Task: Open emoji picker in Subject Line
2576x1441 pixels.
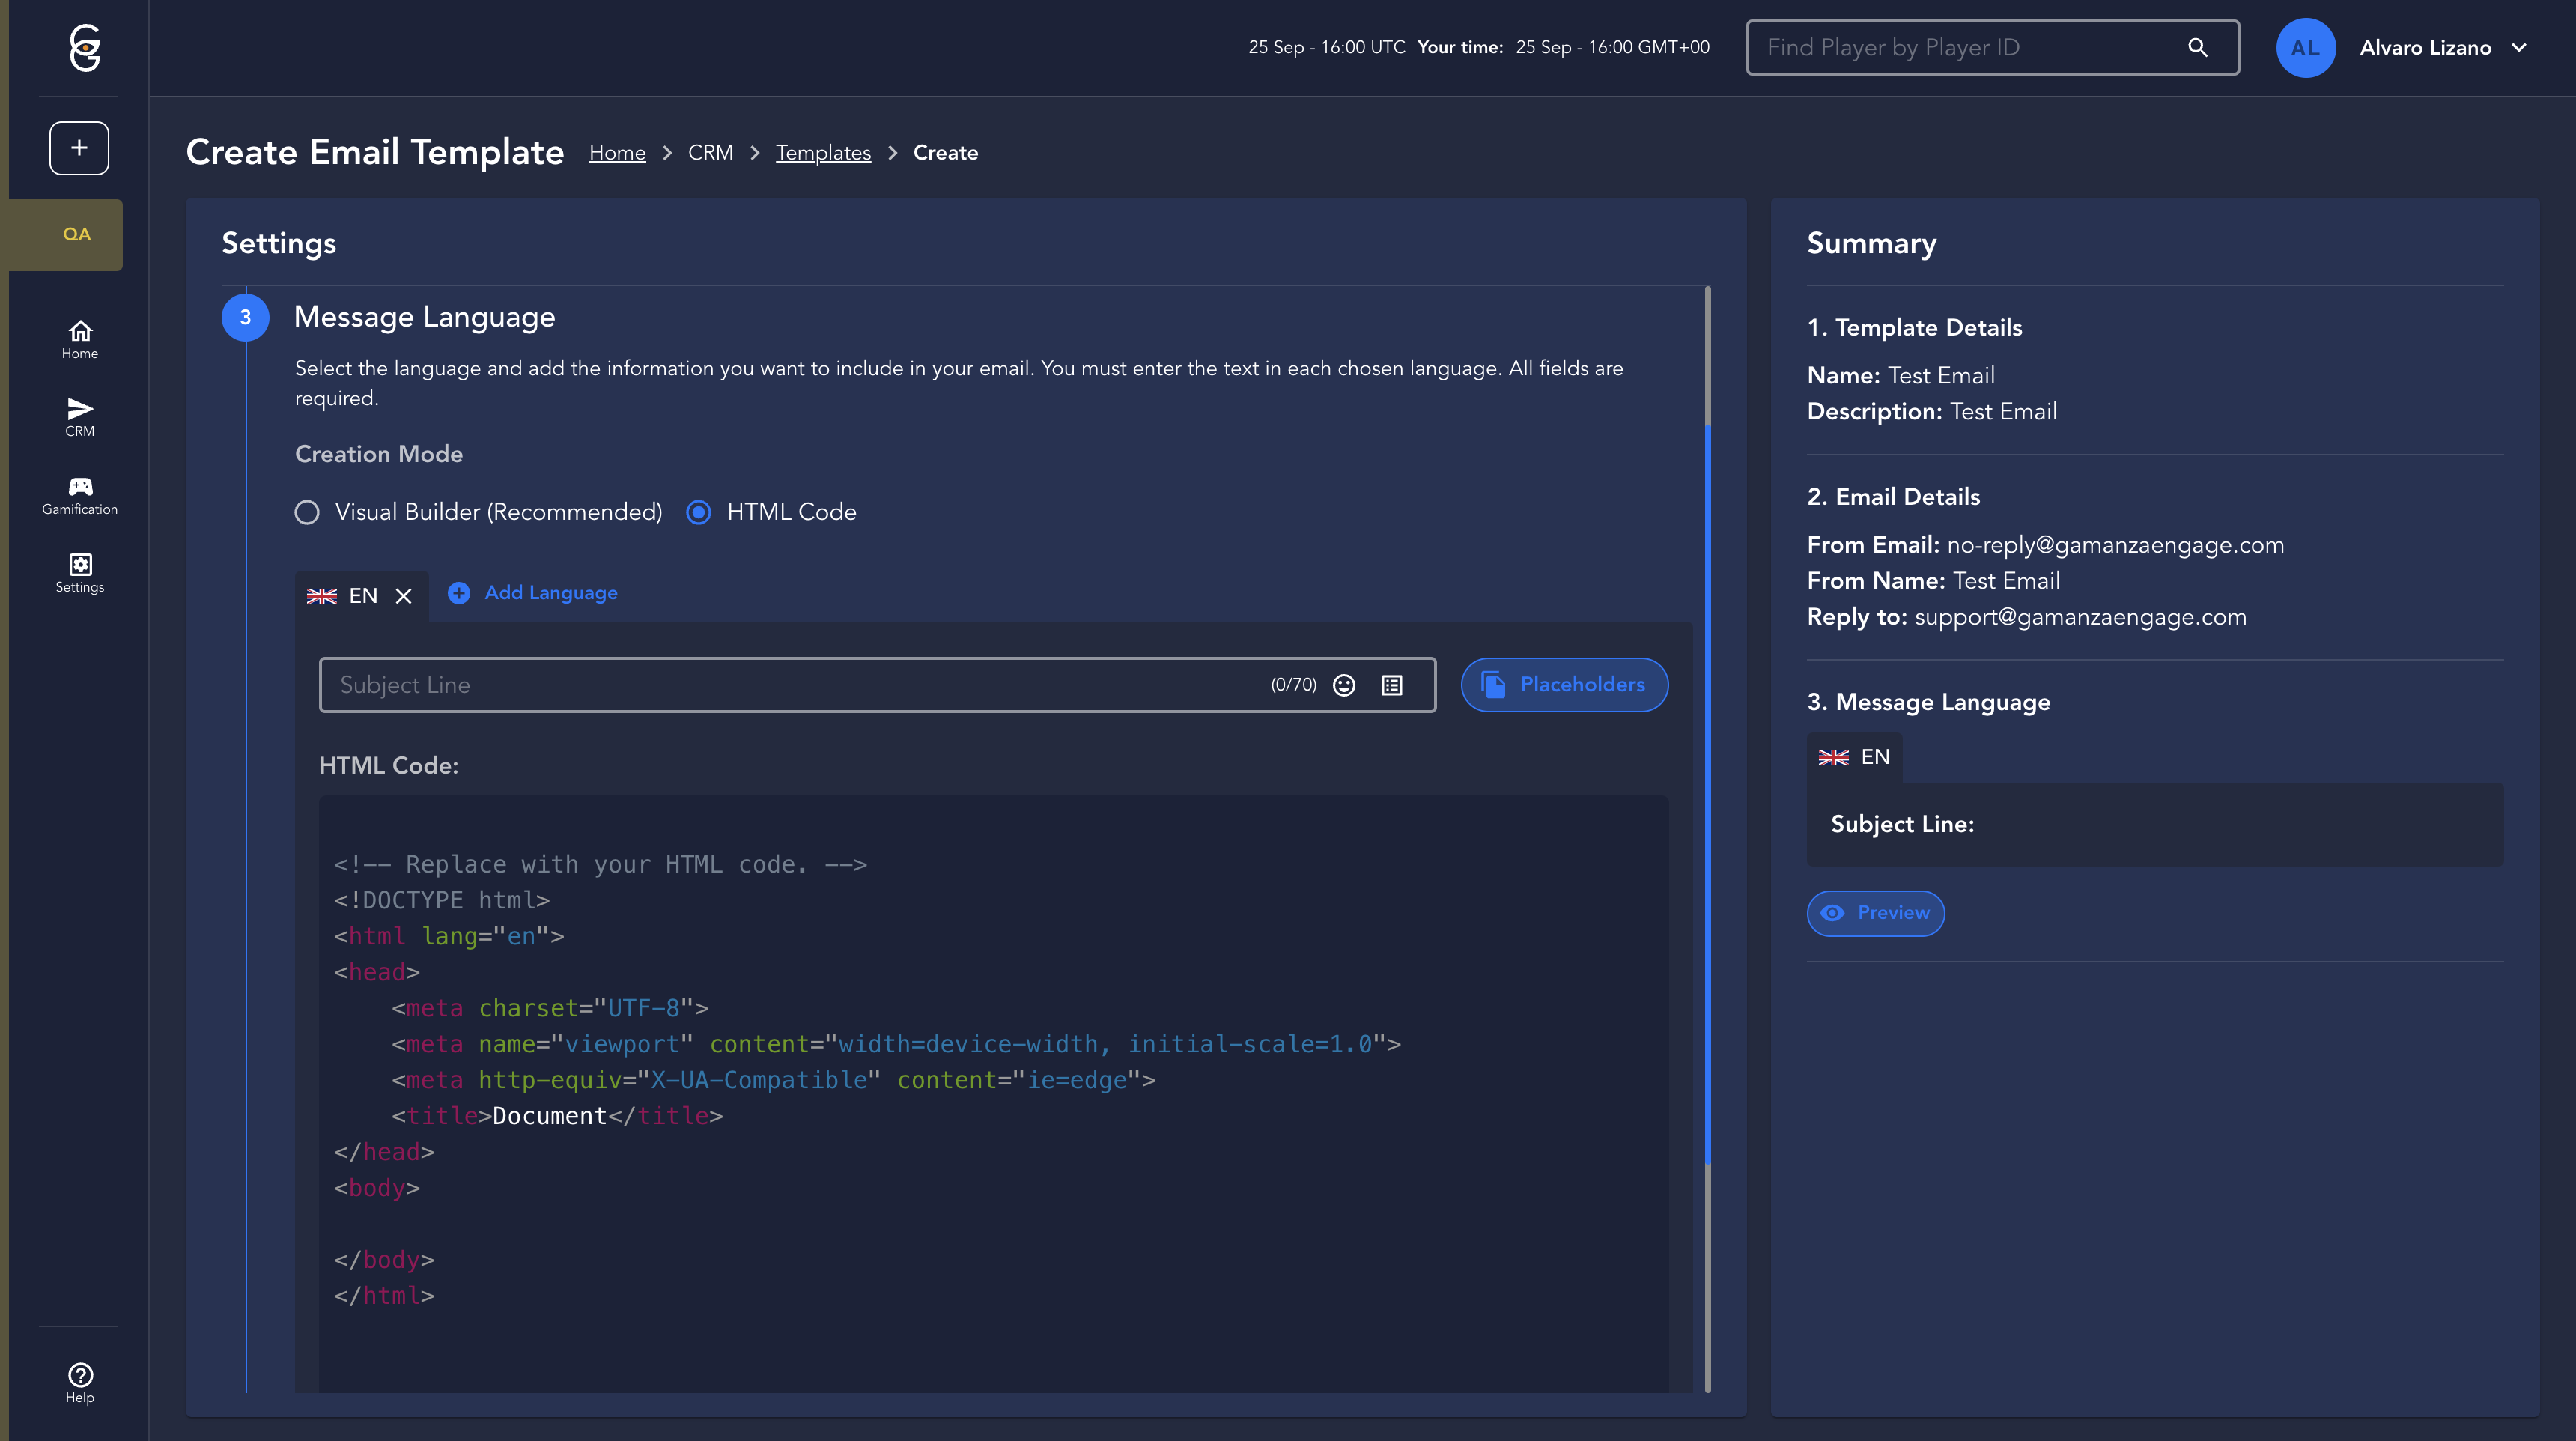Action: coord(1344,685)
